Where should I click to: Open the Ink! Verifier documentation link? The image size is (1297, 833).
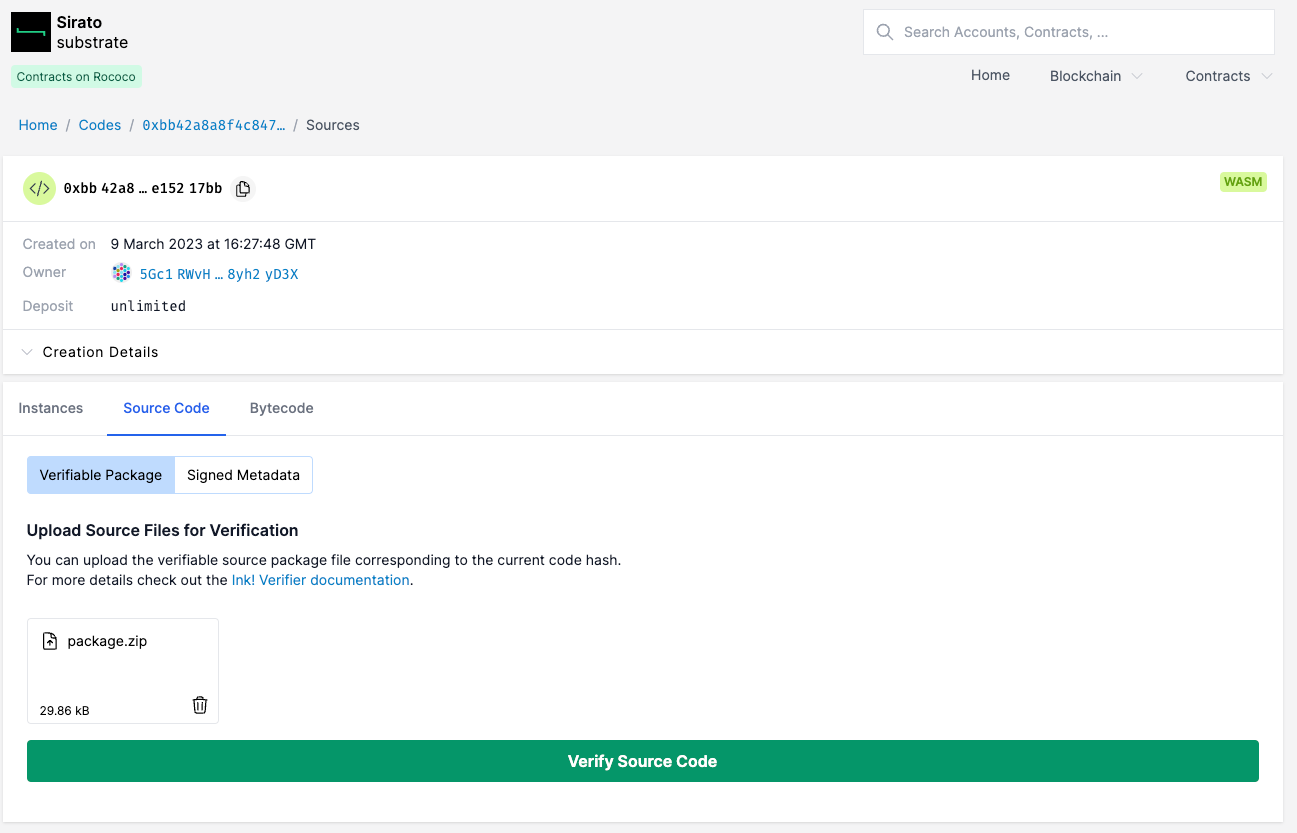click(320, 580)
